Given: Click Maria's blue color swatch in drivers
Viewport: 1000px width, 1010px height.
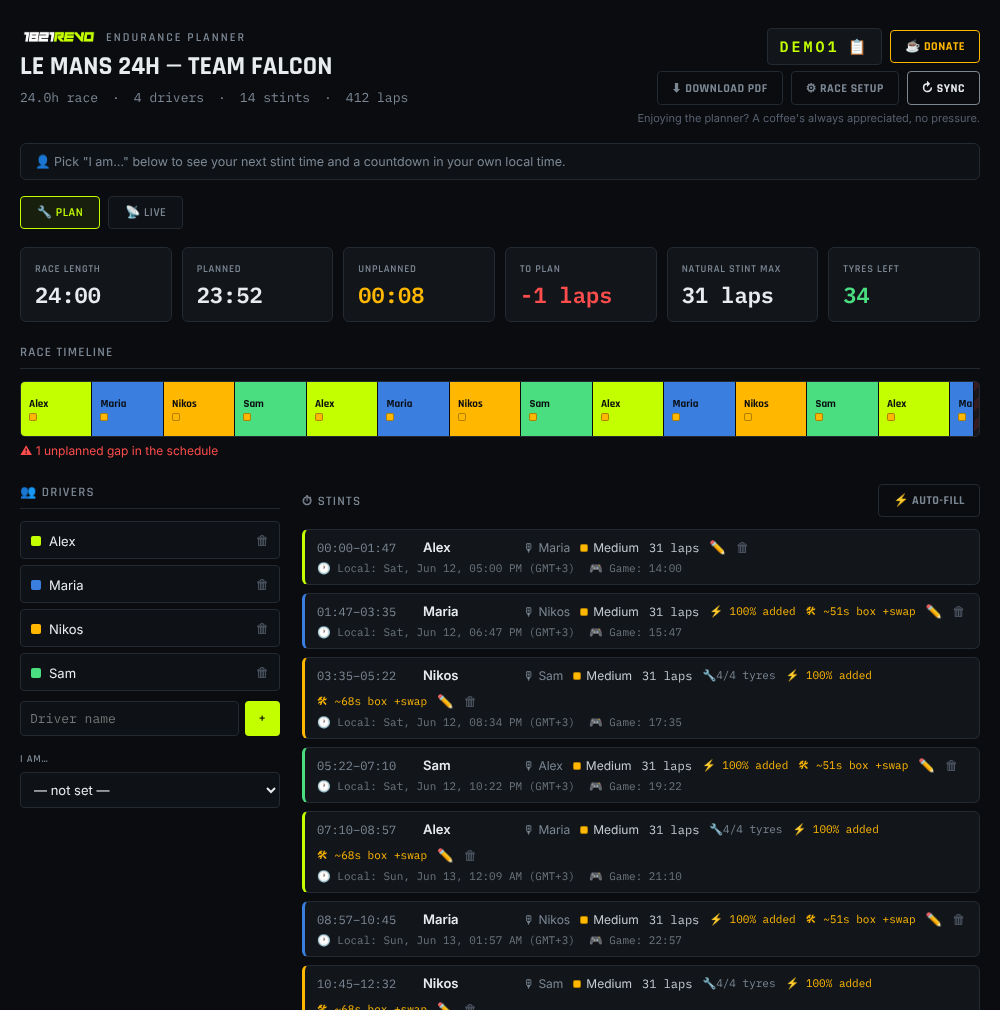Looking at the screenshot, I should pyautogui.click(x=36, y=585).
